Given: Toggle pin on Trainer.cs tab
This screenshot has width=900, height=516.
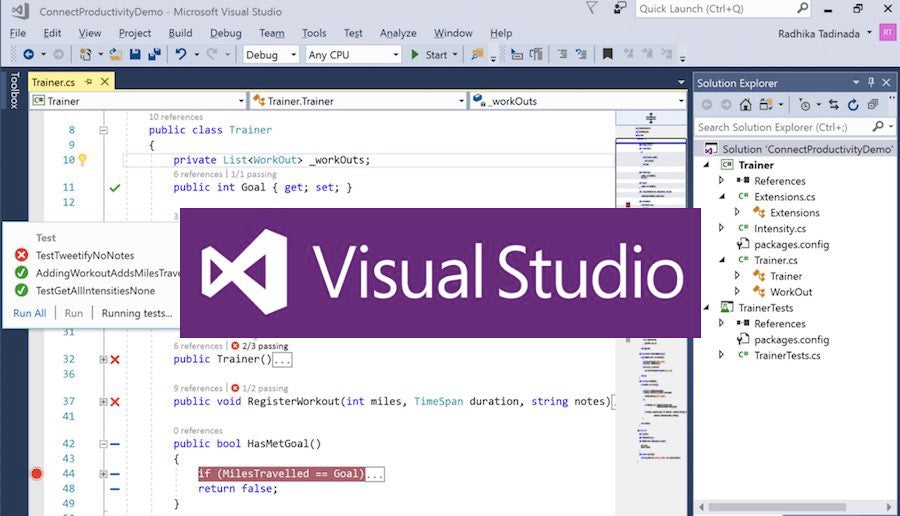Looking at the screenshot, I should click(89, 81).
